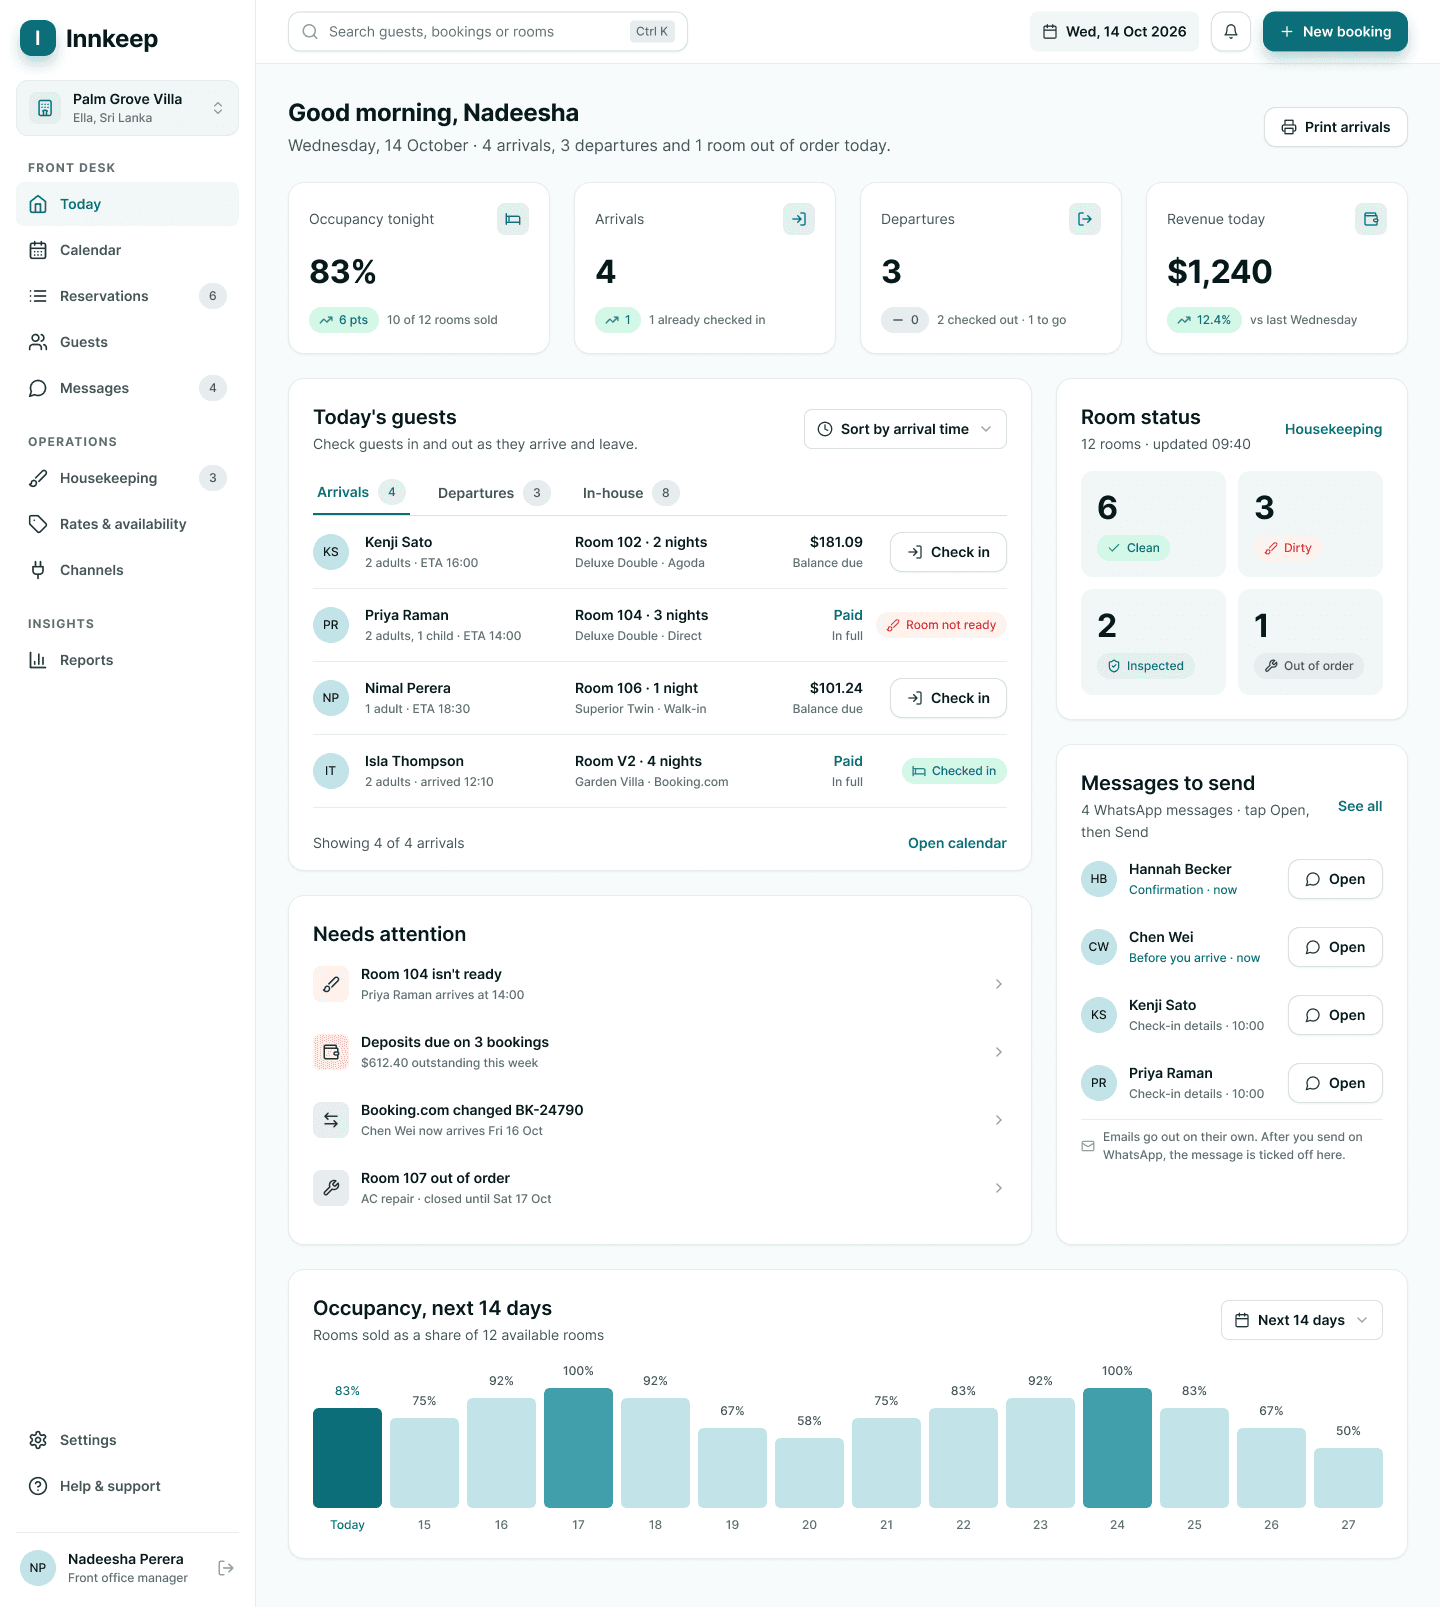The image size is (1440, 1607).
Task: Click the Dirty rooms tile showing 3
Action: click(x=1310, y=524)
